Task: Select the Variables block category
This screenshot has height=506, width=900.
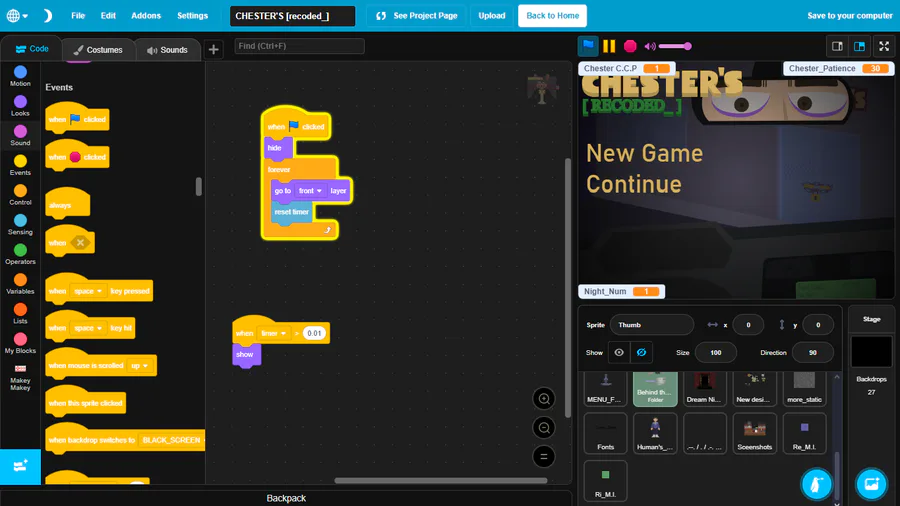Action: click(x=20, y=284)
